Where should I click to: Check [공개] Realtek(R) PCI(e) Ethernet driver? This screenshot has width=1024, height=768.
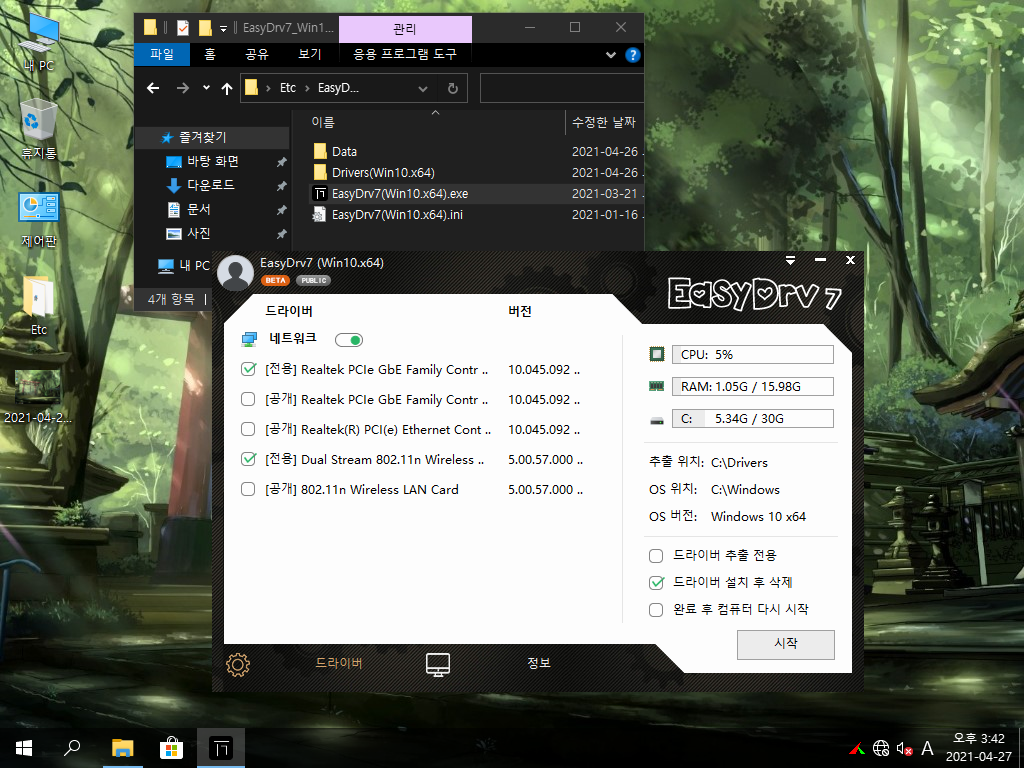[x=248, y=429]
